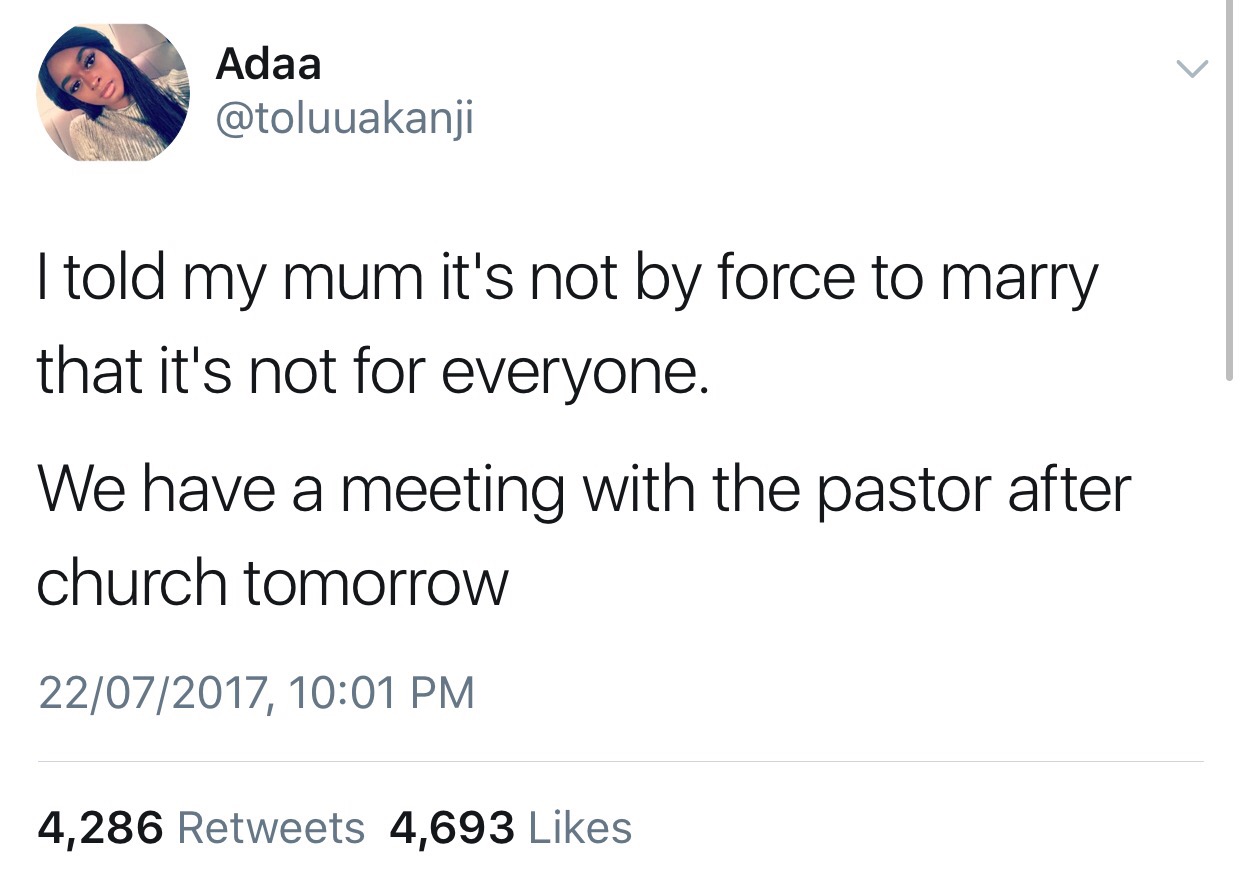
Task: Open Adaa's profile picture
Action: click(113, 92)
